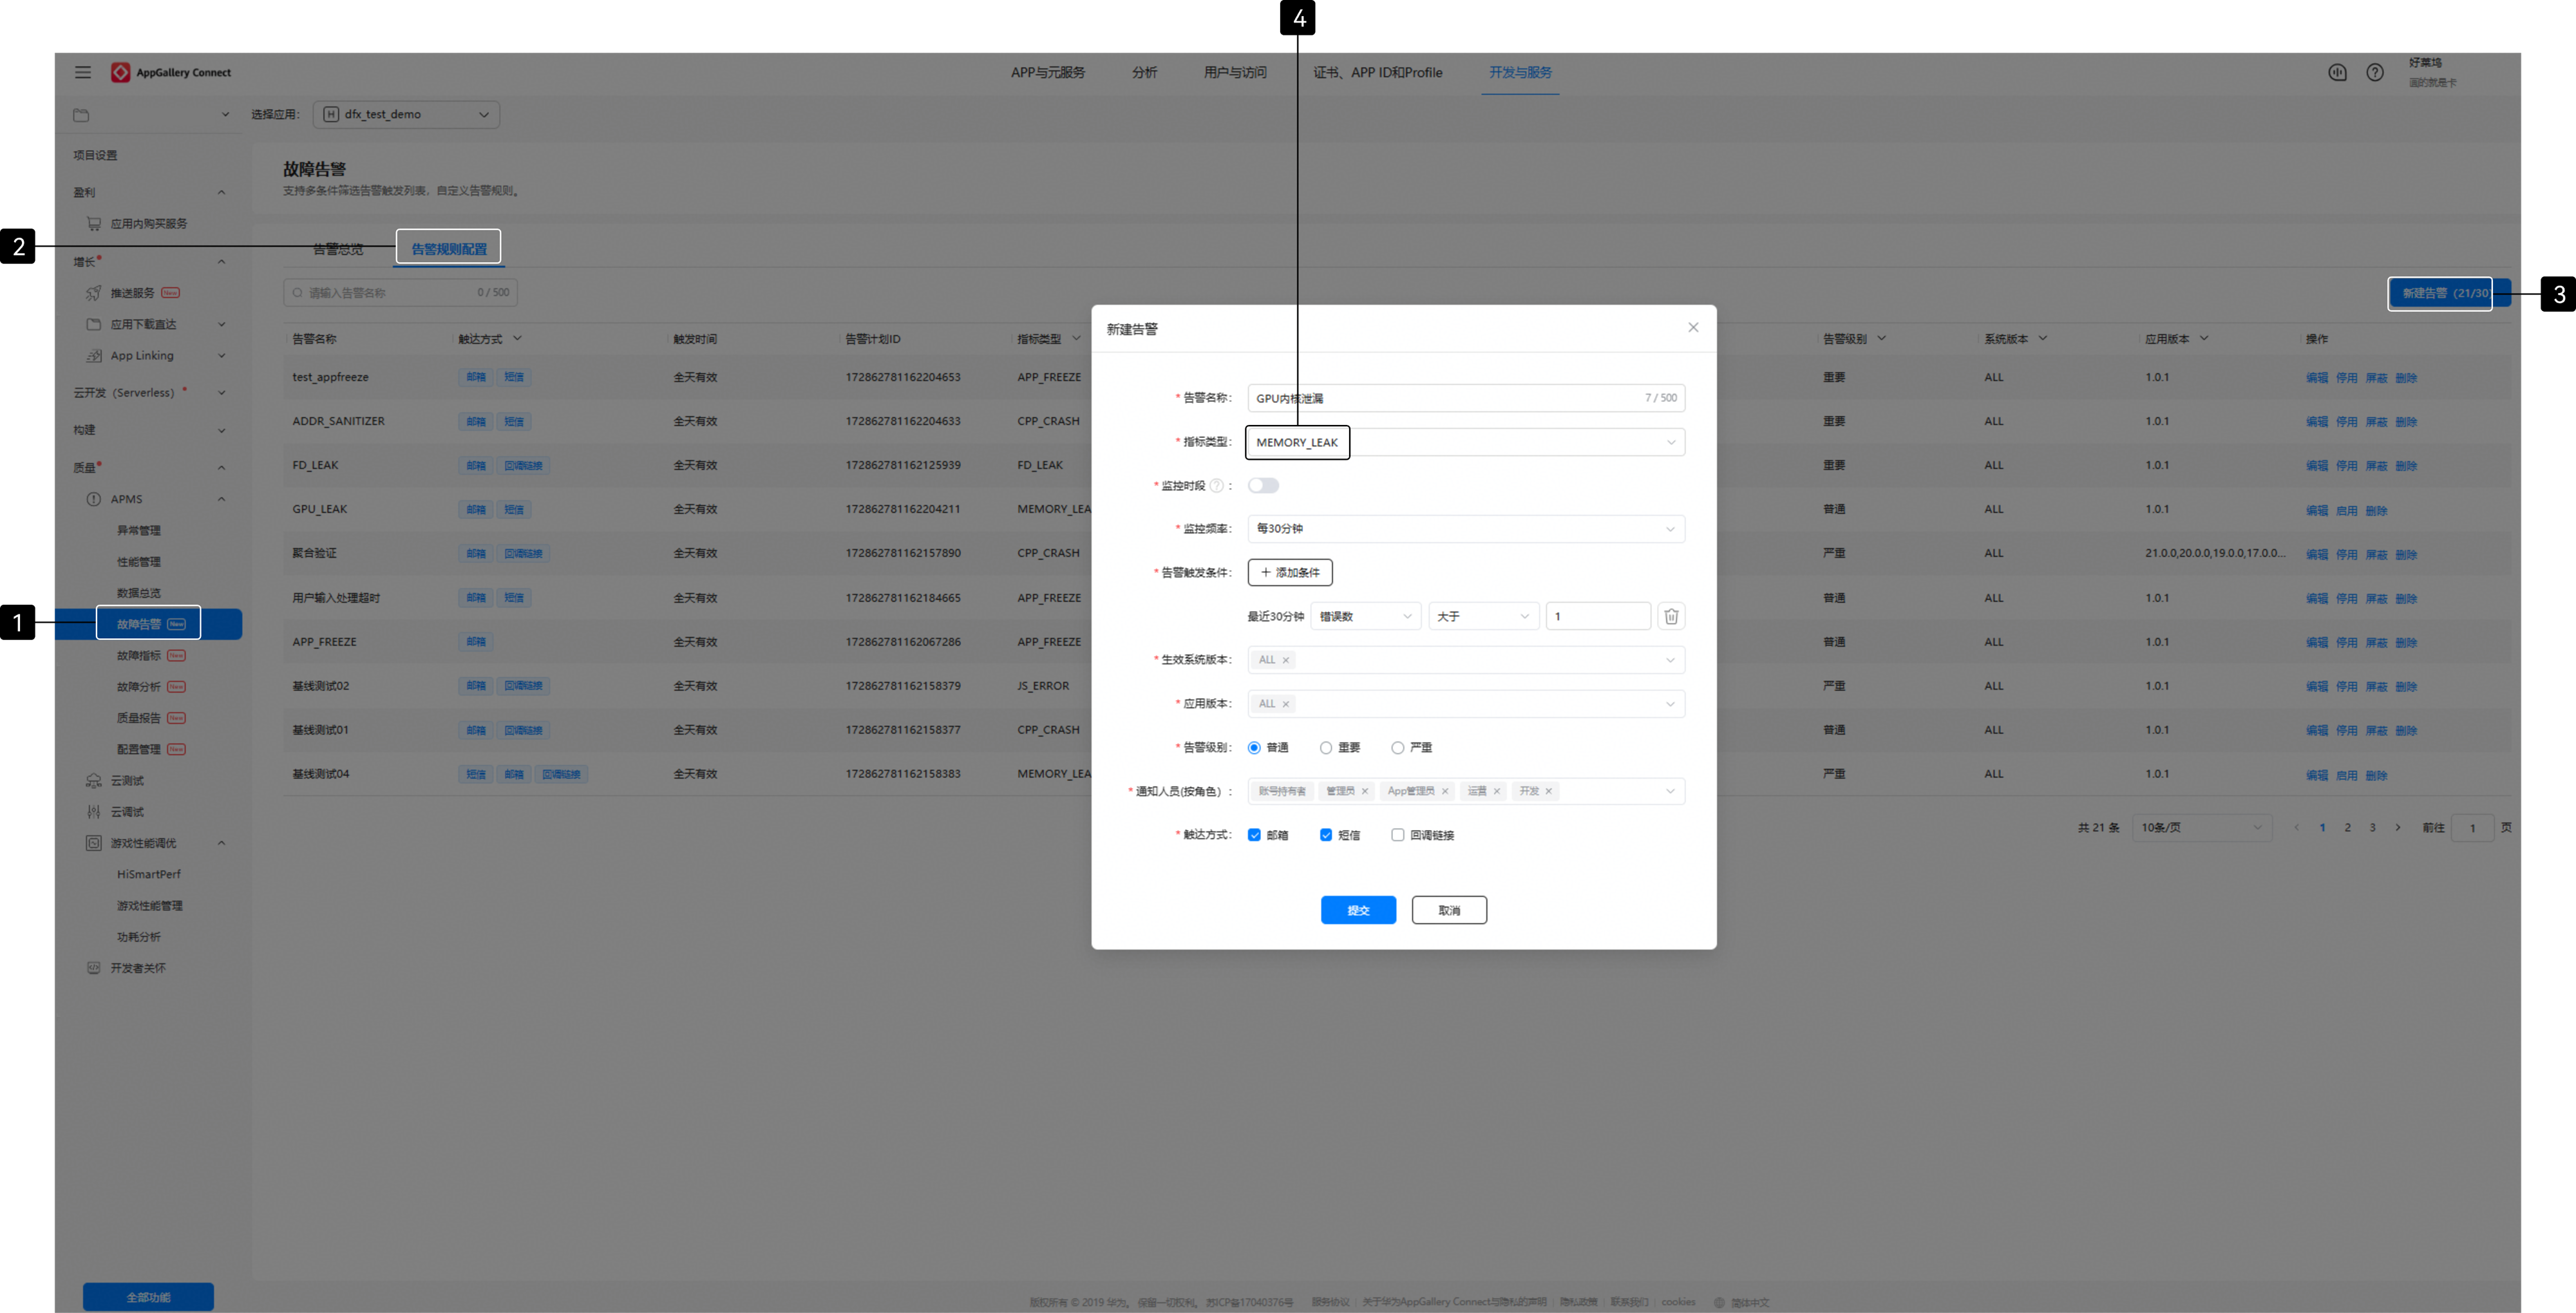Check the 回调链接 delivery option

pyautogui.click(x=1397, y=835)
